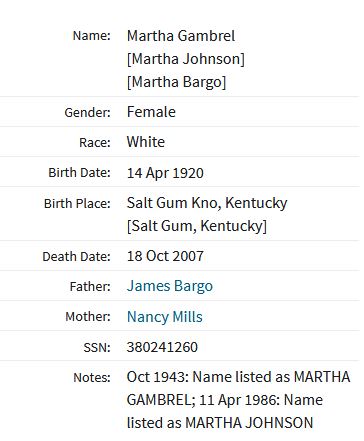Screen dimensions: 364x441
Task: Select the name Martha Gambrel
Action: pos(181,36)
